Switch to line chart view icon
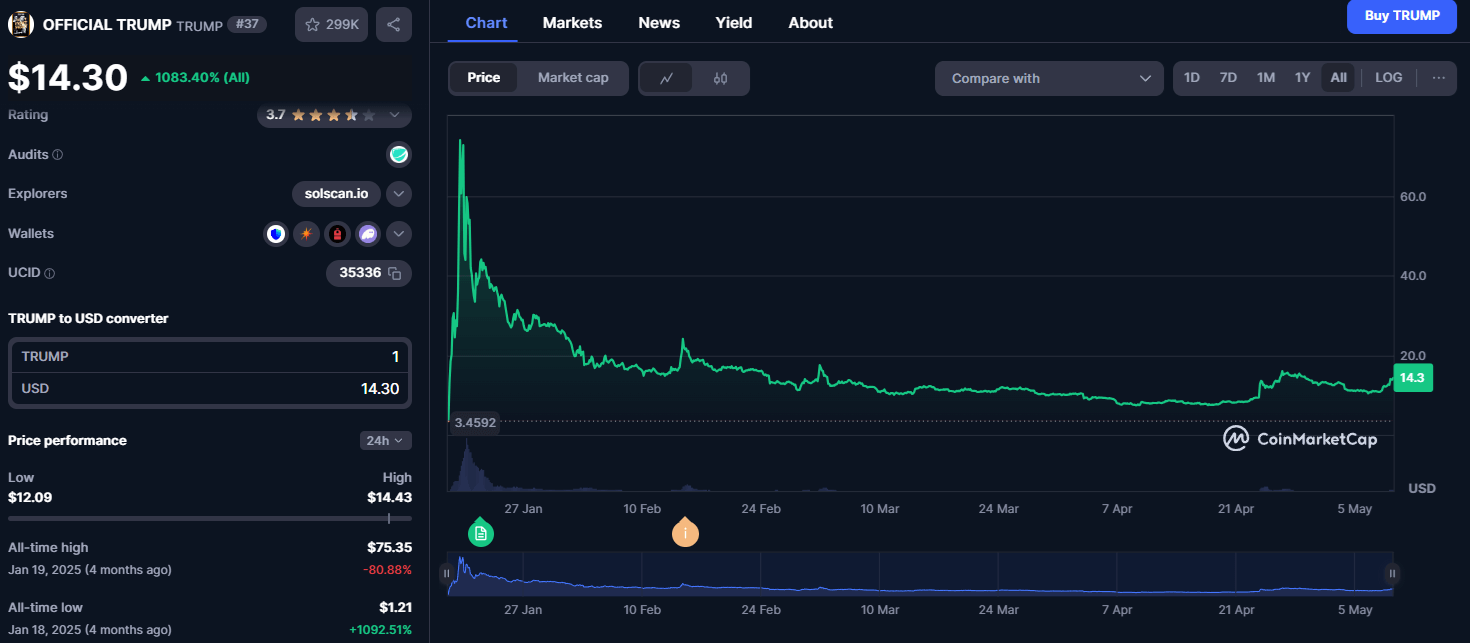This screenshot has width=1470, height=643. coord(667,78)
